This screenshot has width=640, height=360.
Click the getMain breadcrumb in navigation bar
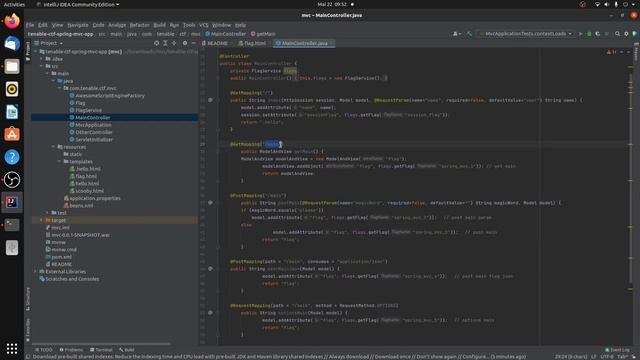263,34
